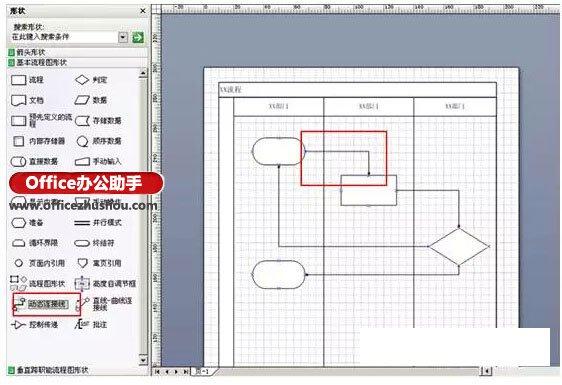Go to the first page navigation button
This screenshot has height=385, width=562.
(x=157, y=372)
